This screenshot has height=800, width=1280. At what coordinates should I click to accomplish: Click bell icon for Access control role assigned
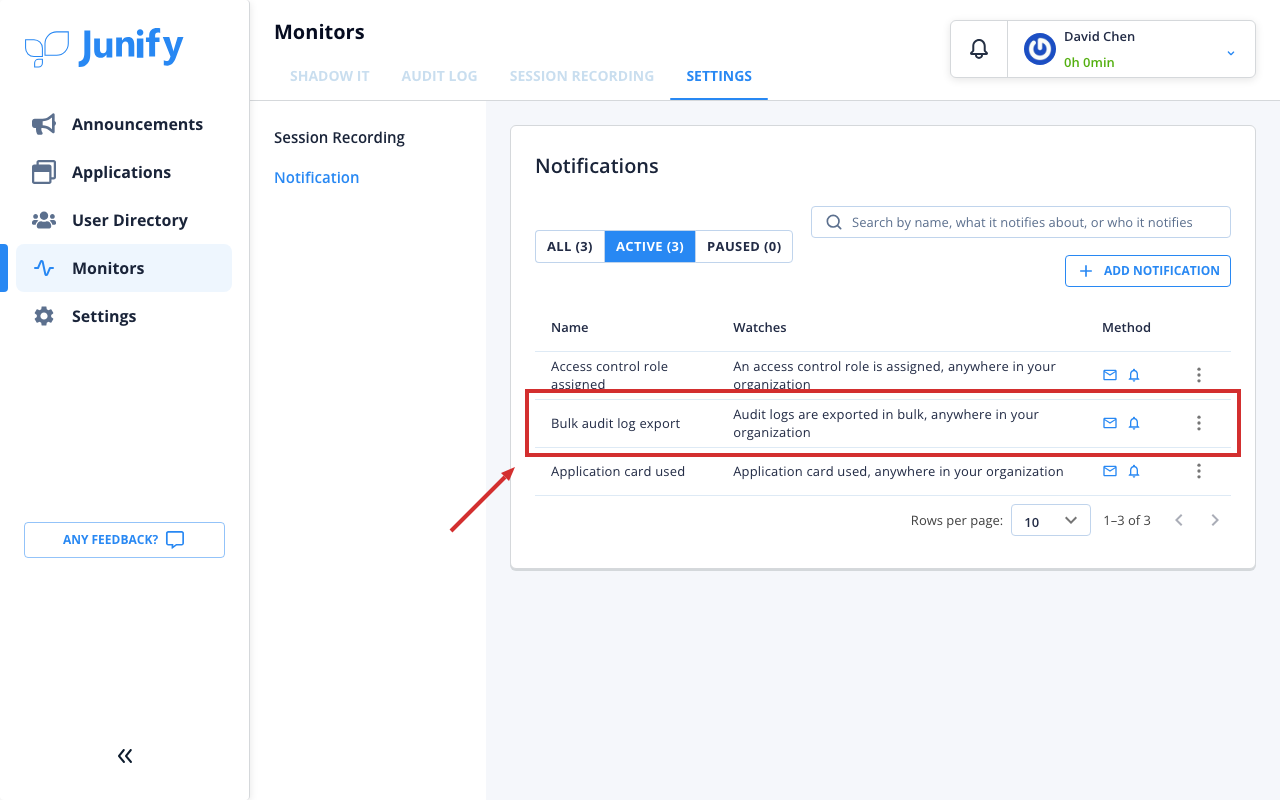point(1134,375)
